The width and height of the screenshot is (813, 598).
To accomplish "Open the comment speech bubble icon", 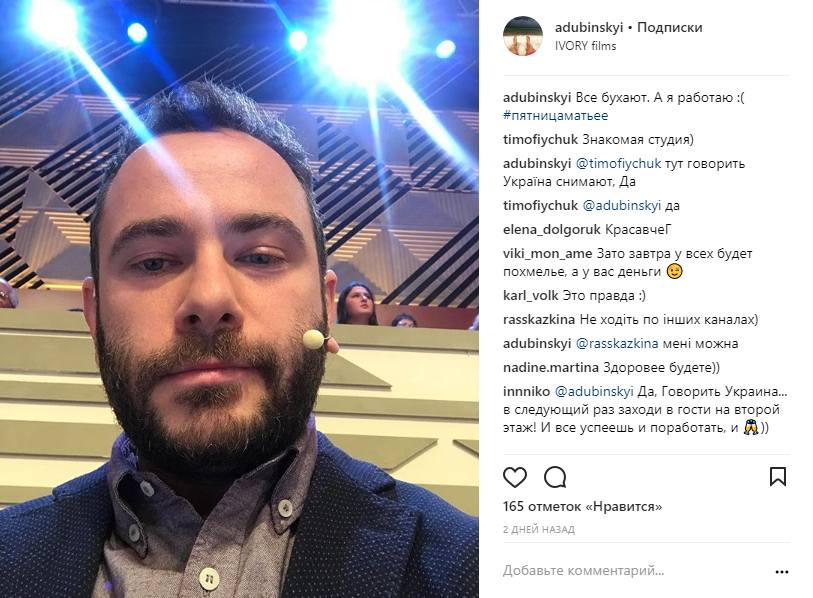I will click(555, 477).
